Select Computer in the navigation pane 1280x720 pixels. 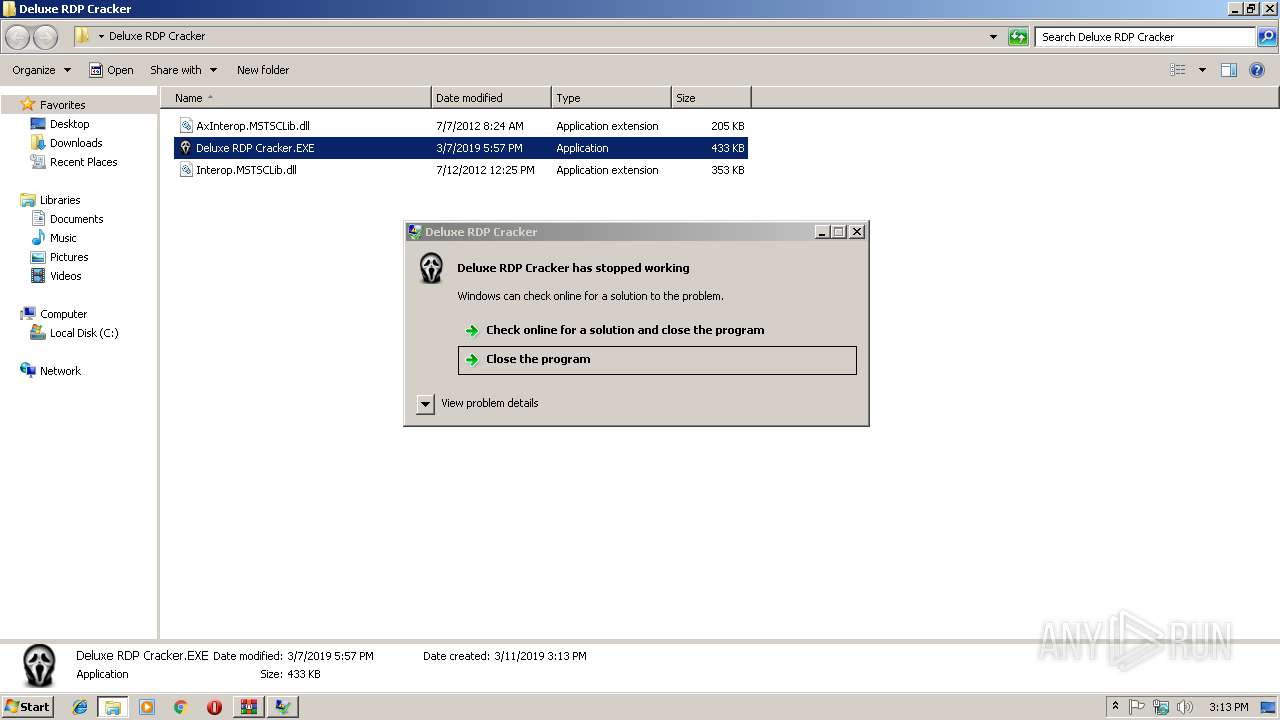[63, 314]
